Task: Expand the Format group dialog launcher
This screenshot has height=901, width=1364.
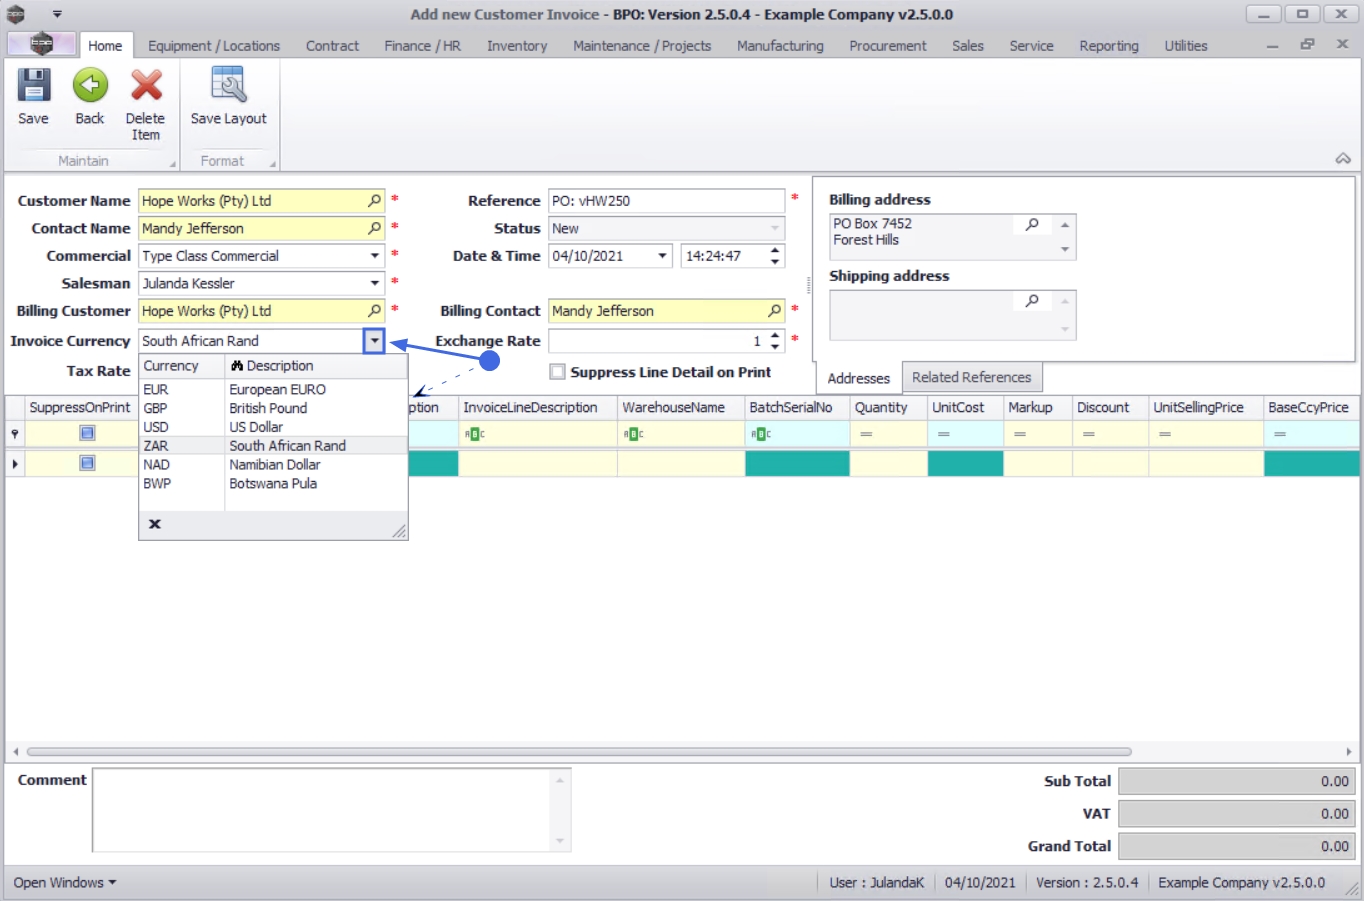Action: 272,164
